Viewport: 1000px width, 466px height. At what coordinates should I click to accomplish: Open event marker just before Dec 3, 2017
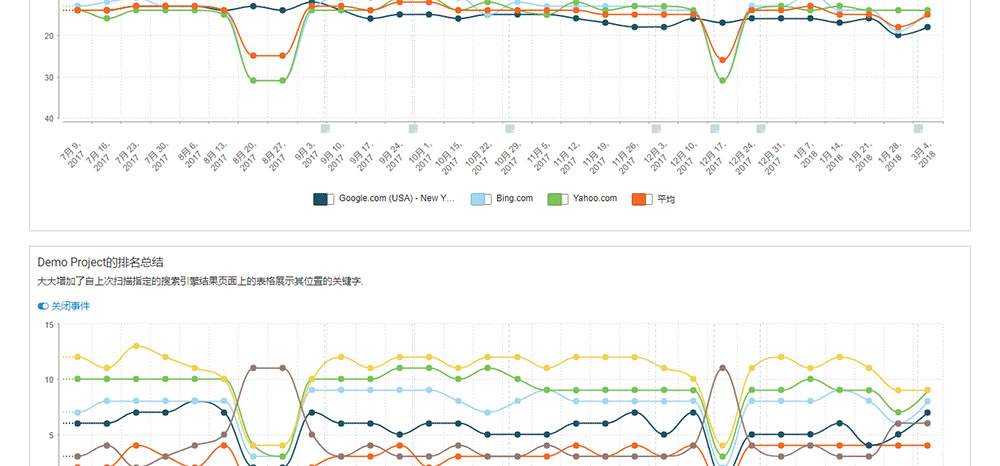click(656, 128)
